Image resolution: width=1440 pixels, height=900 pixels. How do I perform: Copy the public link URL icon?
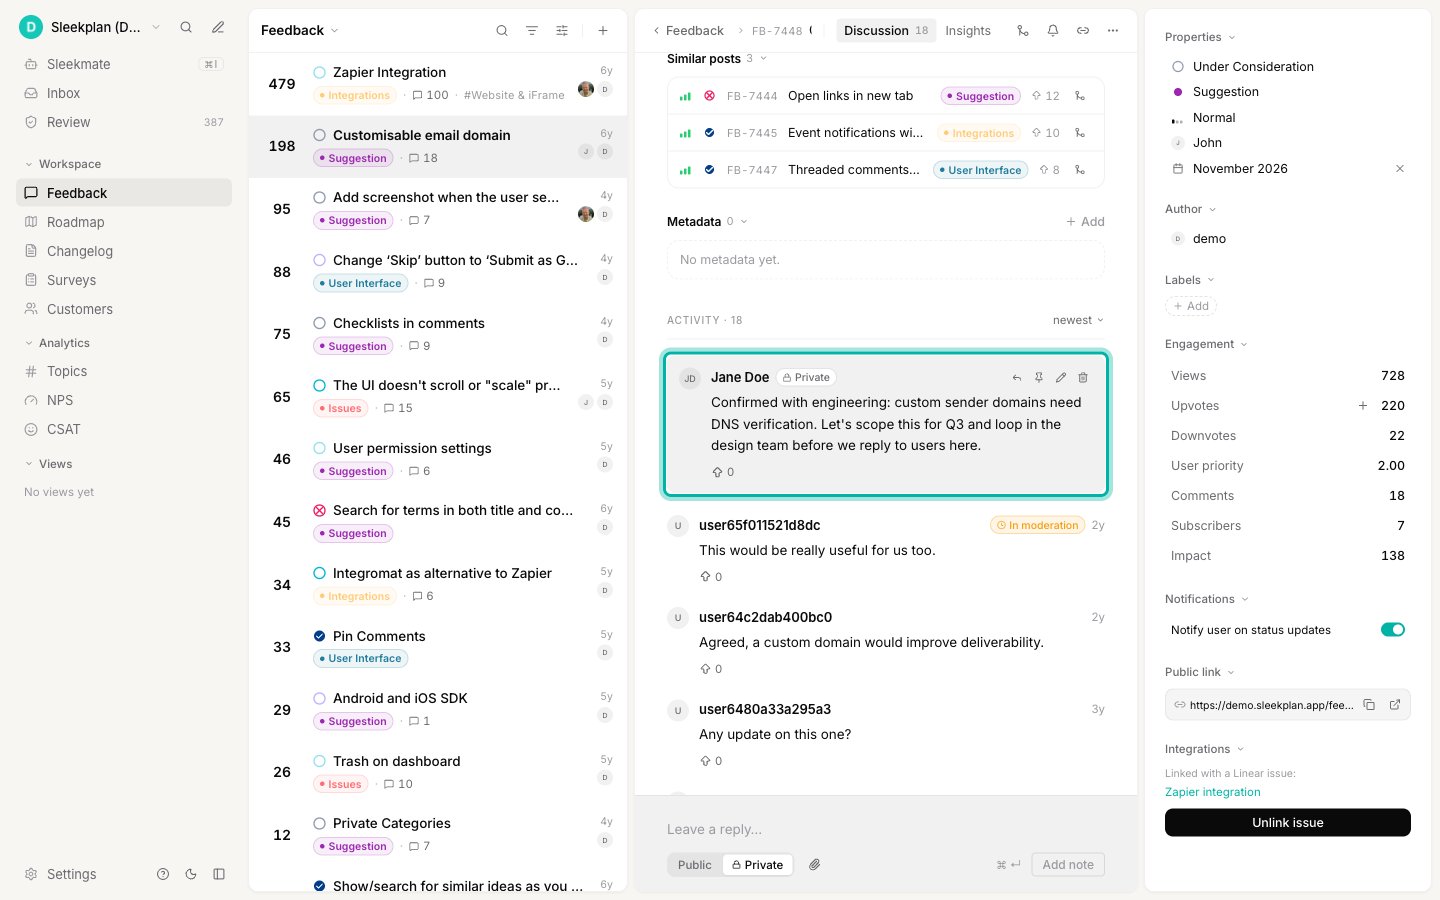coord(1369,705)
